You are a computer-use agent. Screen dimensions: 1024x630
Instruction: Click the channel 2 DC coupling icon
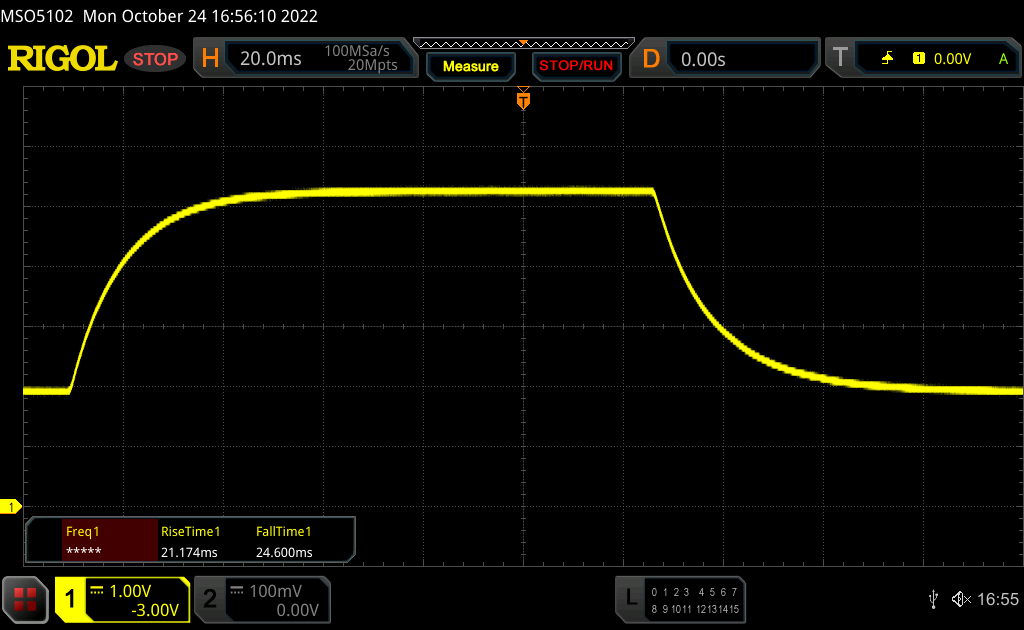click(x=236, y=591)
